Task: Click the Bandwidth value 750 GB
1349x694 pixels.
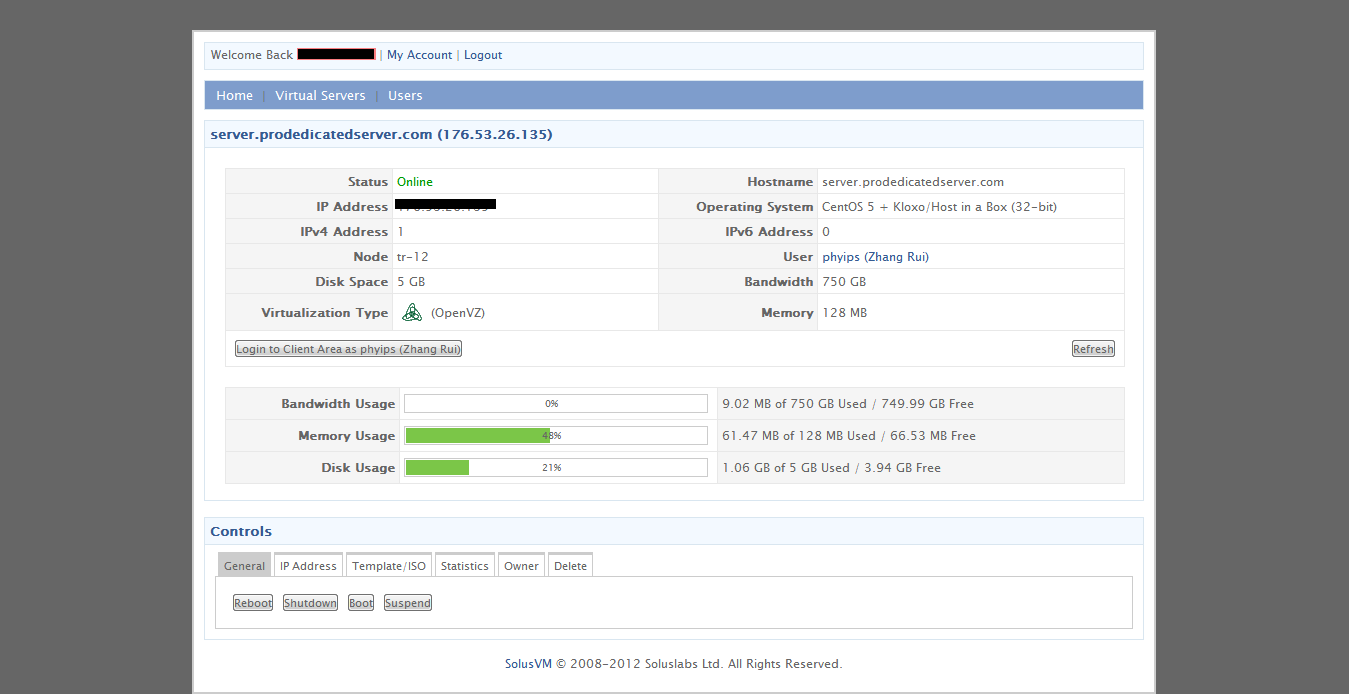Action: pyautogui.click(x=844, y=282)
